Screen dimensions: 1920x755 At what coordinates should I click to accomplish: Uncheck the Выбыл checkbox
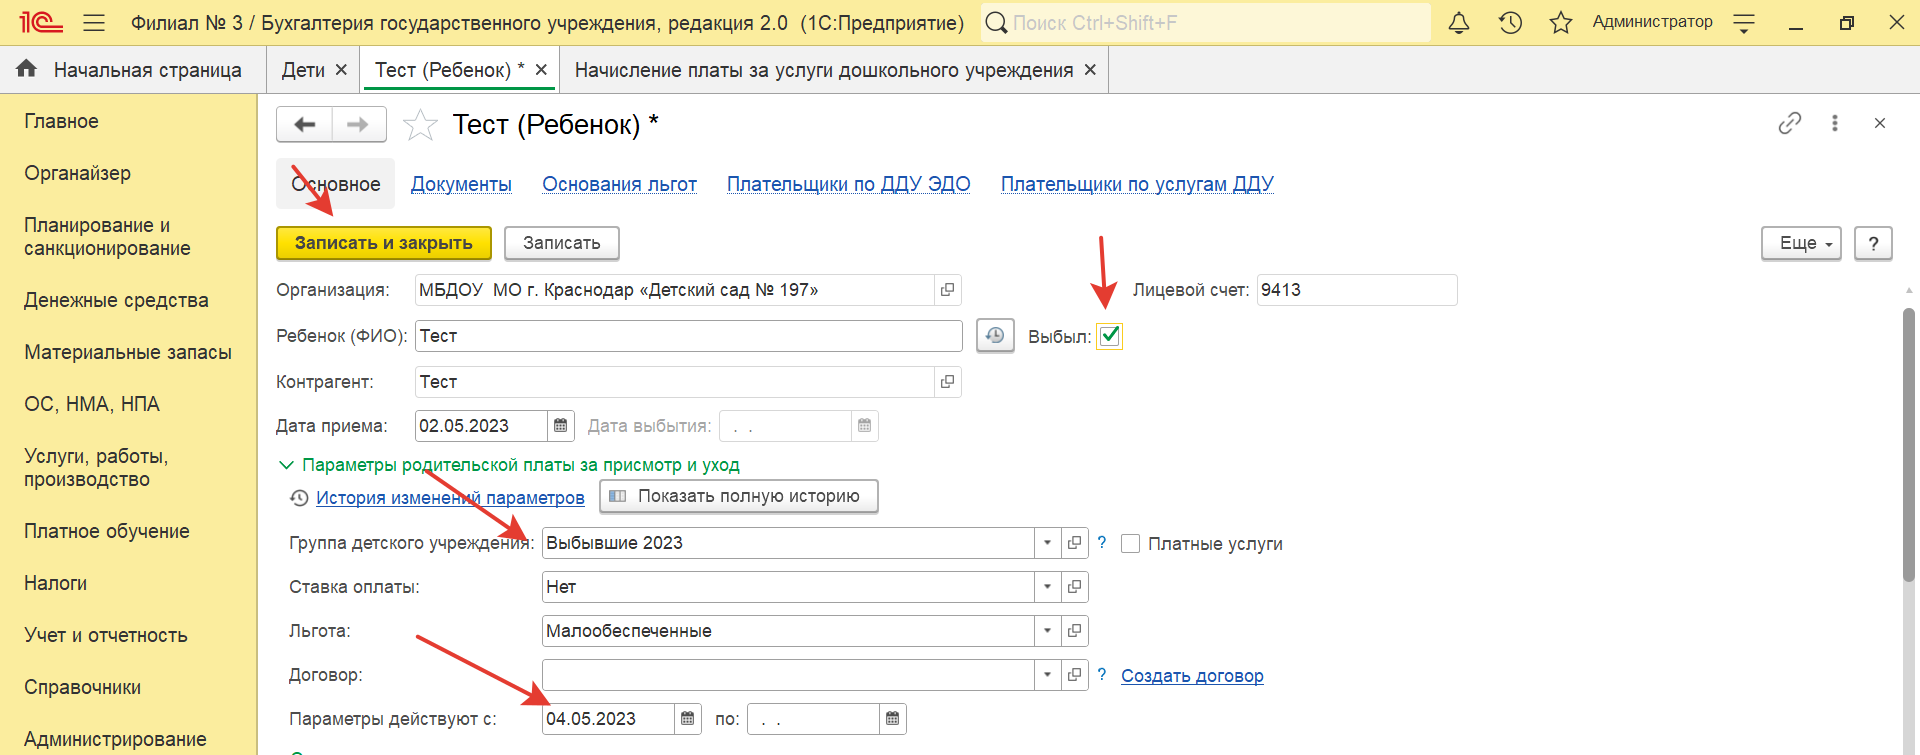pyautogui.click(x=1109, y=336)
